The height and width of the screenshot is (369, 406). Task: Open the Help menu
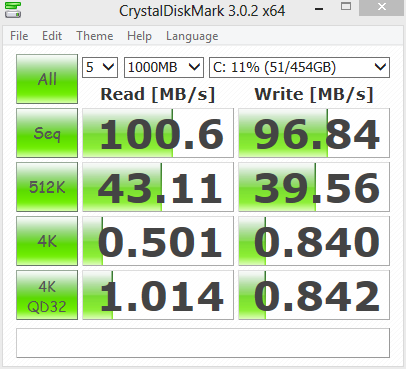[x=139, y=36]
